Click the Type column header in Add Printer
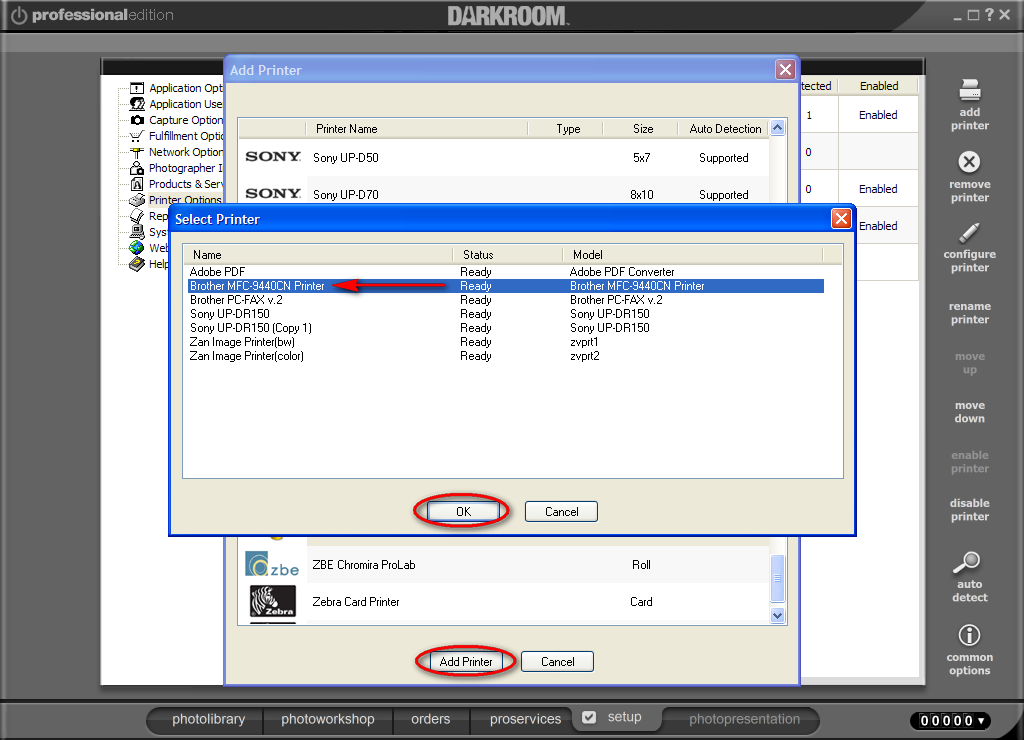The height and width of the screenshot is (740, 1024). click(566, 129)
